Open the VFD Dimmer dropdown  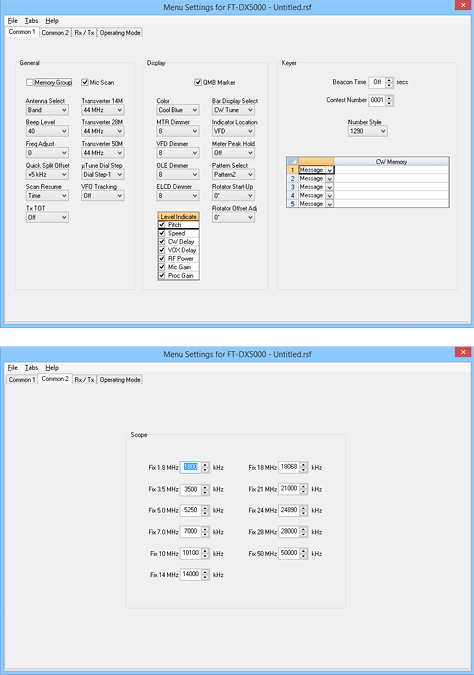177,153
